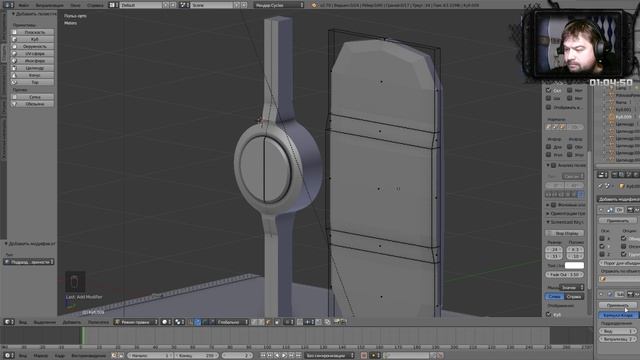The width and height of the screenshot is (640, 360).
Task: Expand the Ориентации преобразования panel
Action: (x=548, y=213)
